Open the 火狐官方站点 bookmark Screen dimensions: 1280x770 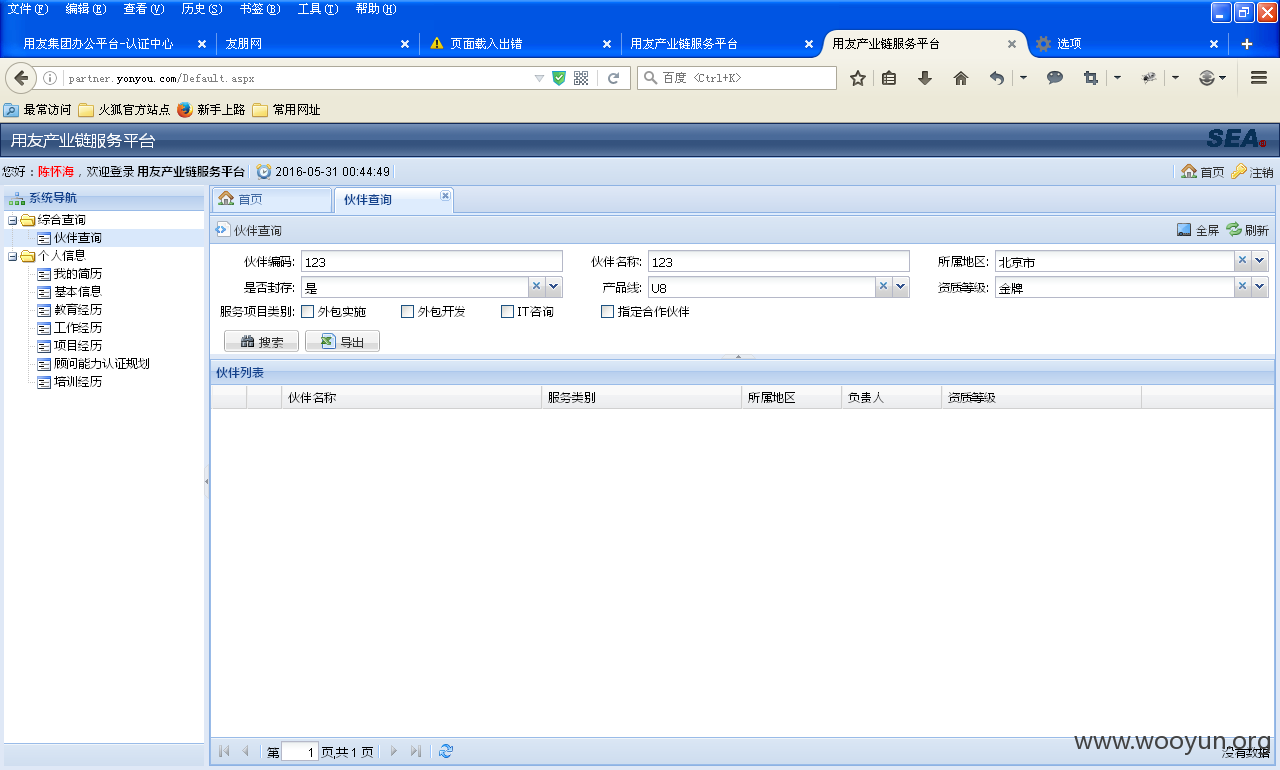[124, 110]
